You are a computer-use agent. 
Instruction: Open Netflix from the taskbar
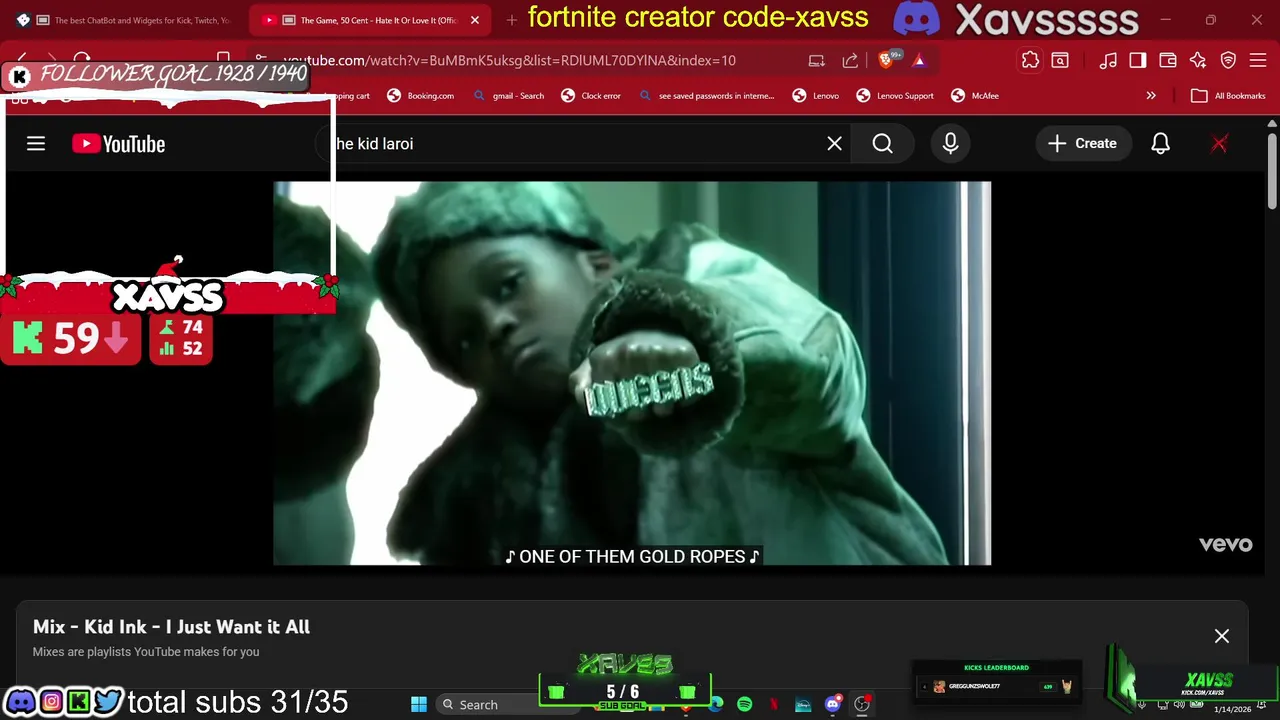tap(774, 704)
